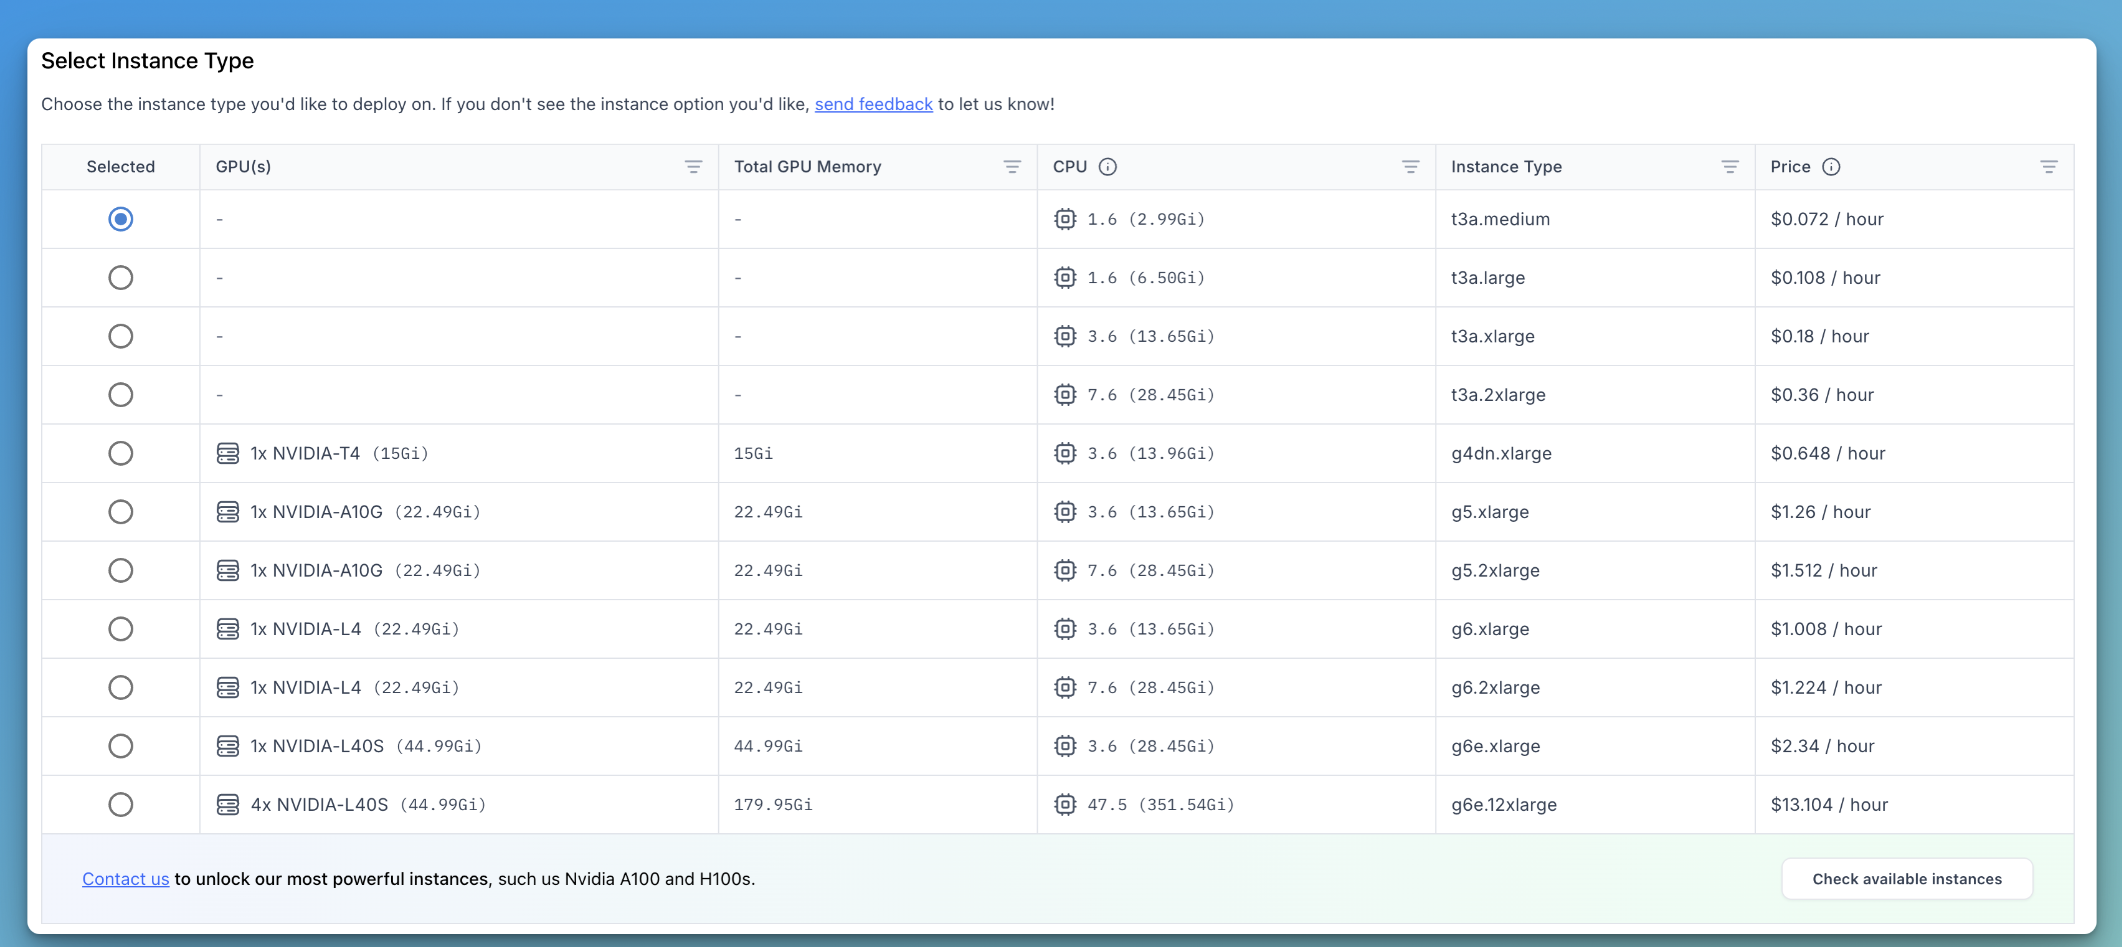Open the CPU column filter menu
The height and width of the screenshot is (947, 2122).
click(1410, 167)
